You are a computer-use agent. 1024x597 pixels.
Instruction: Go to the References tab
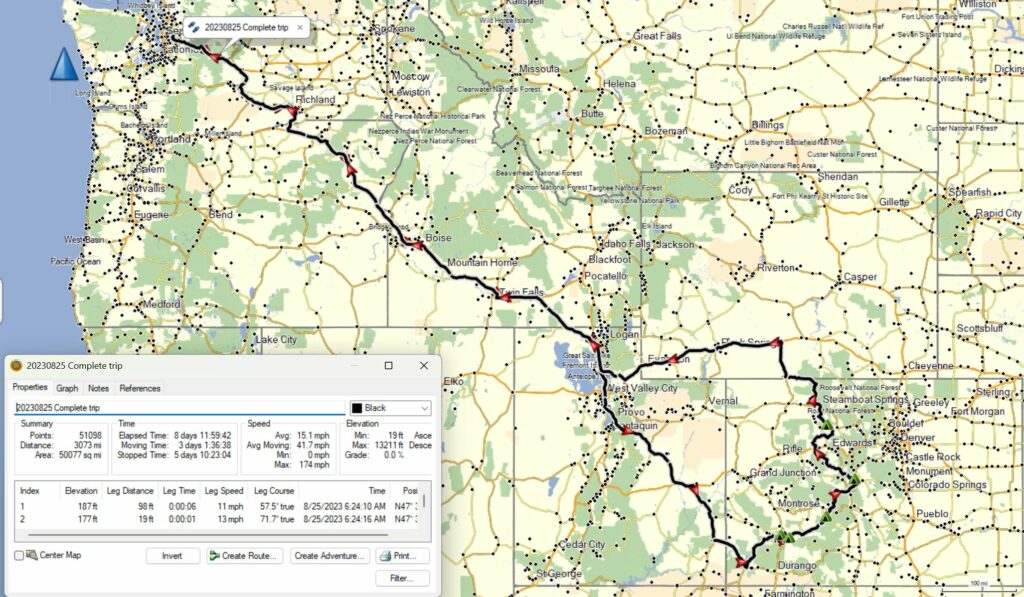coord(139,388)
